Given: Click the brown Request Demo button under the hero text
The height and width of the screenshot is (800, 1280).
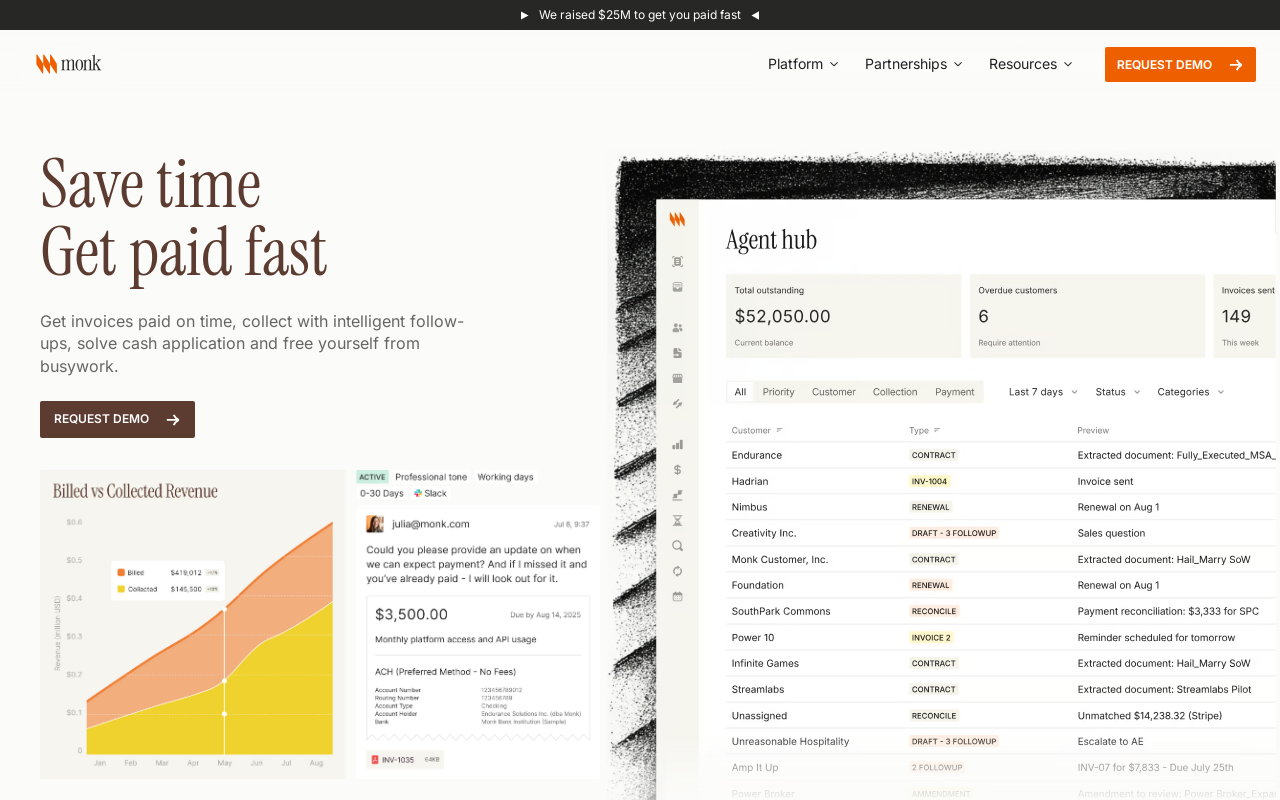Looking at the screenshot, I should [117, 419].
